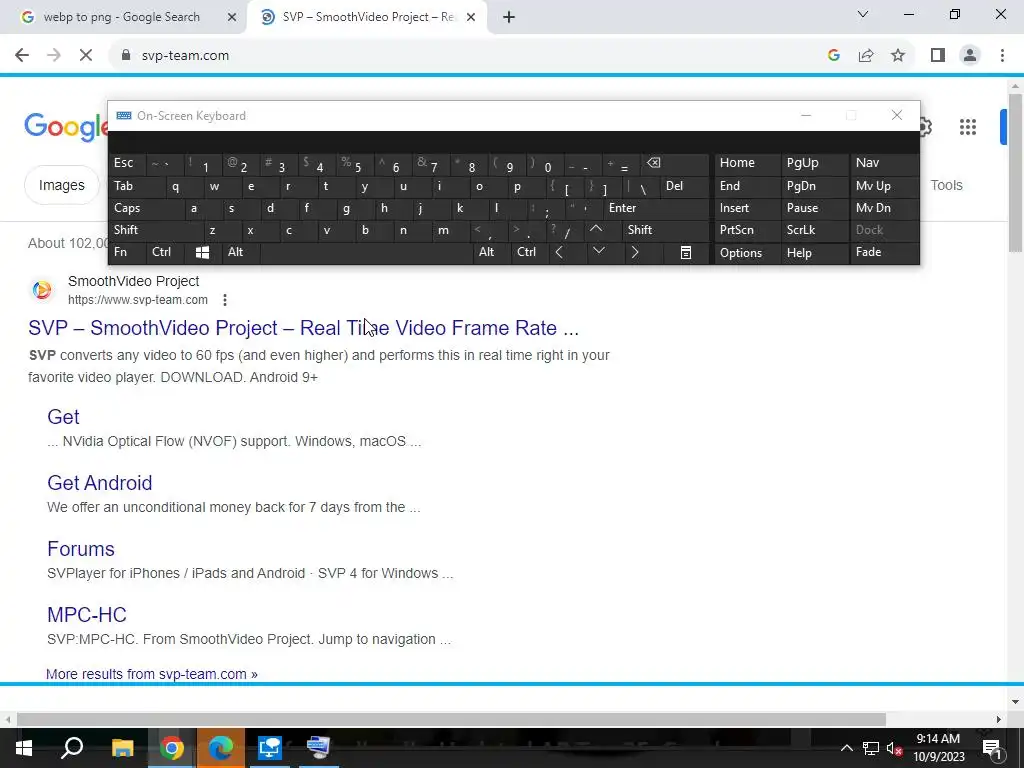Click the horizontal scrollbar at the bottom
Image resolution: width=1024 pixels, height=768 pixels.
pos(451,720)
